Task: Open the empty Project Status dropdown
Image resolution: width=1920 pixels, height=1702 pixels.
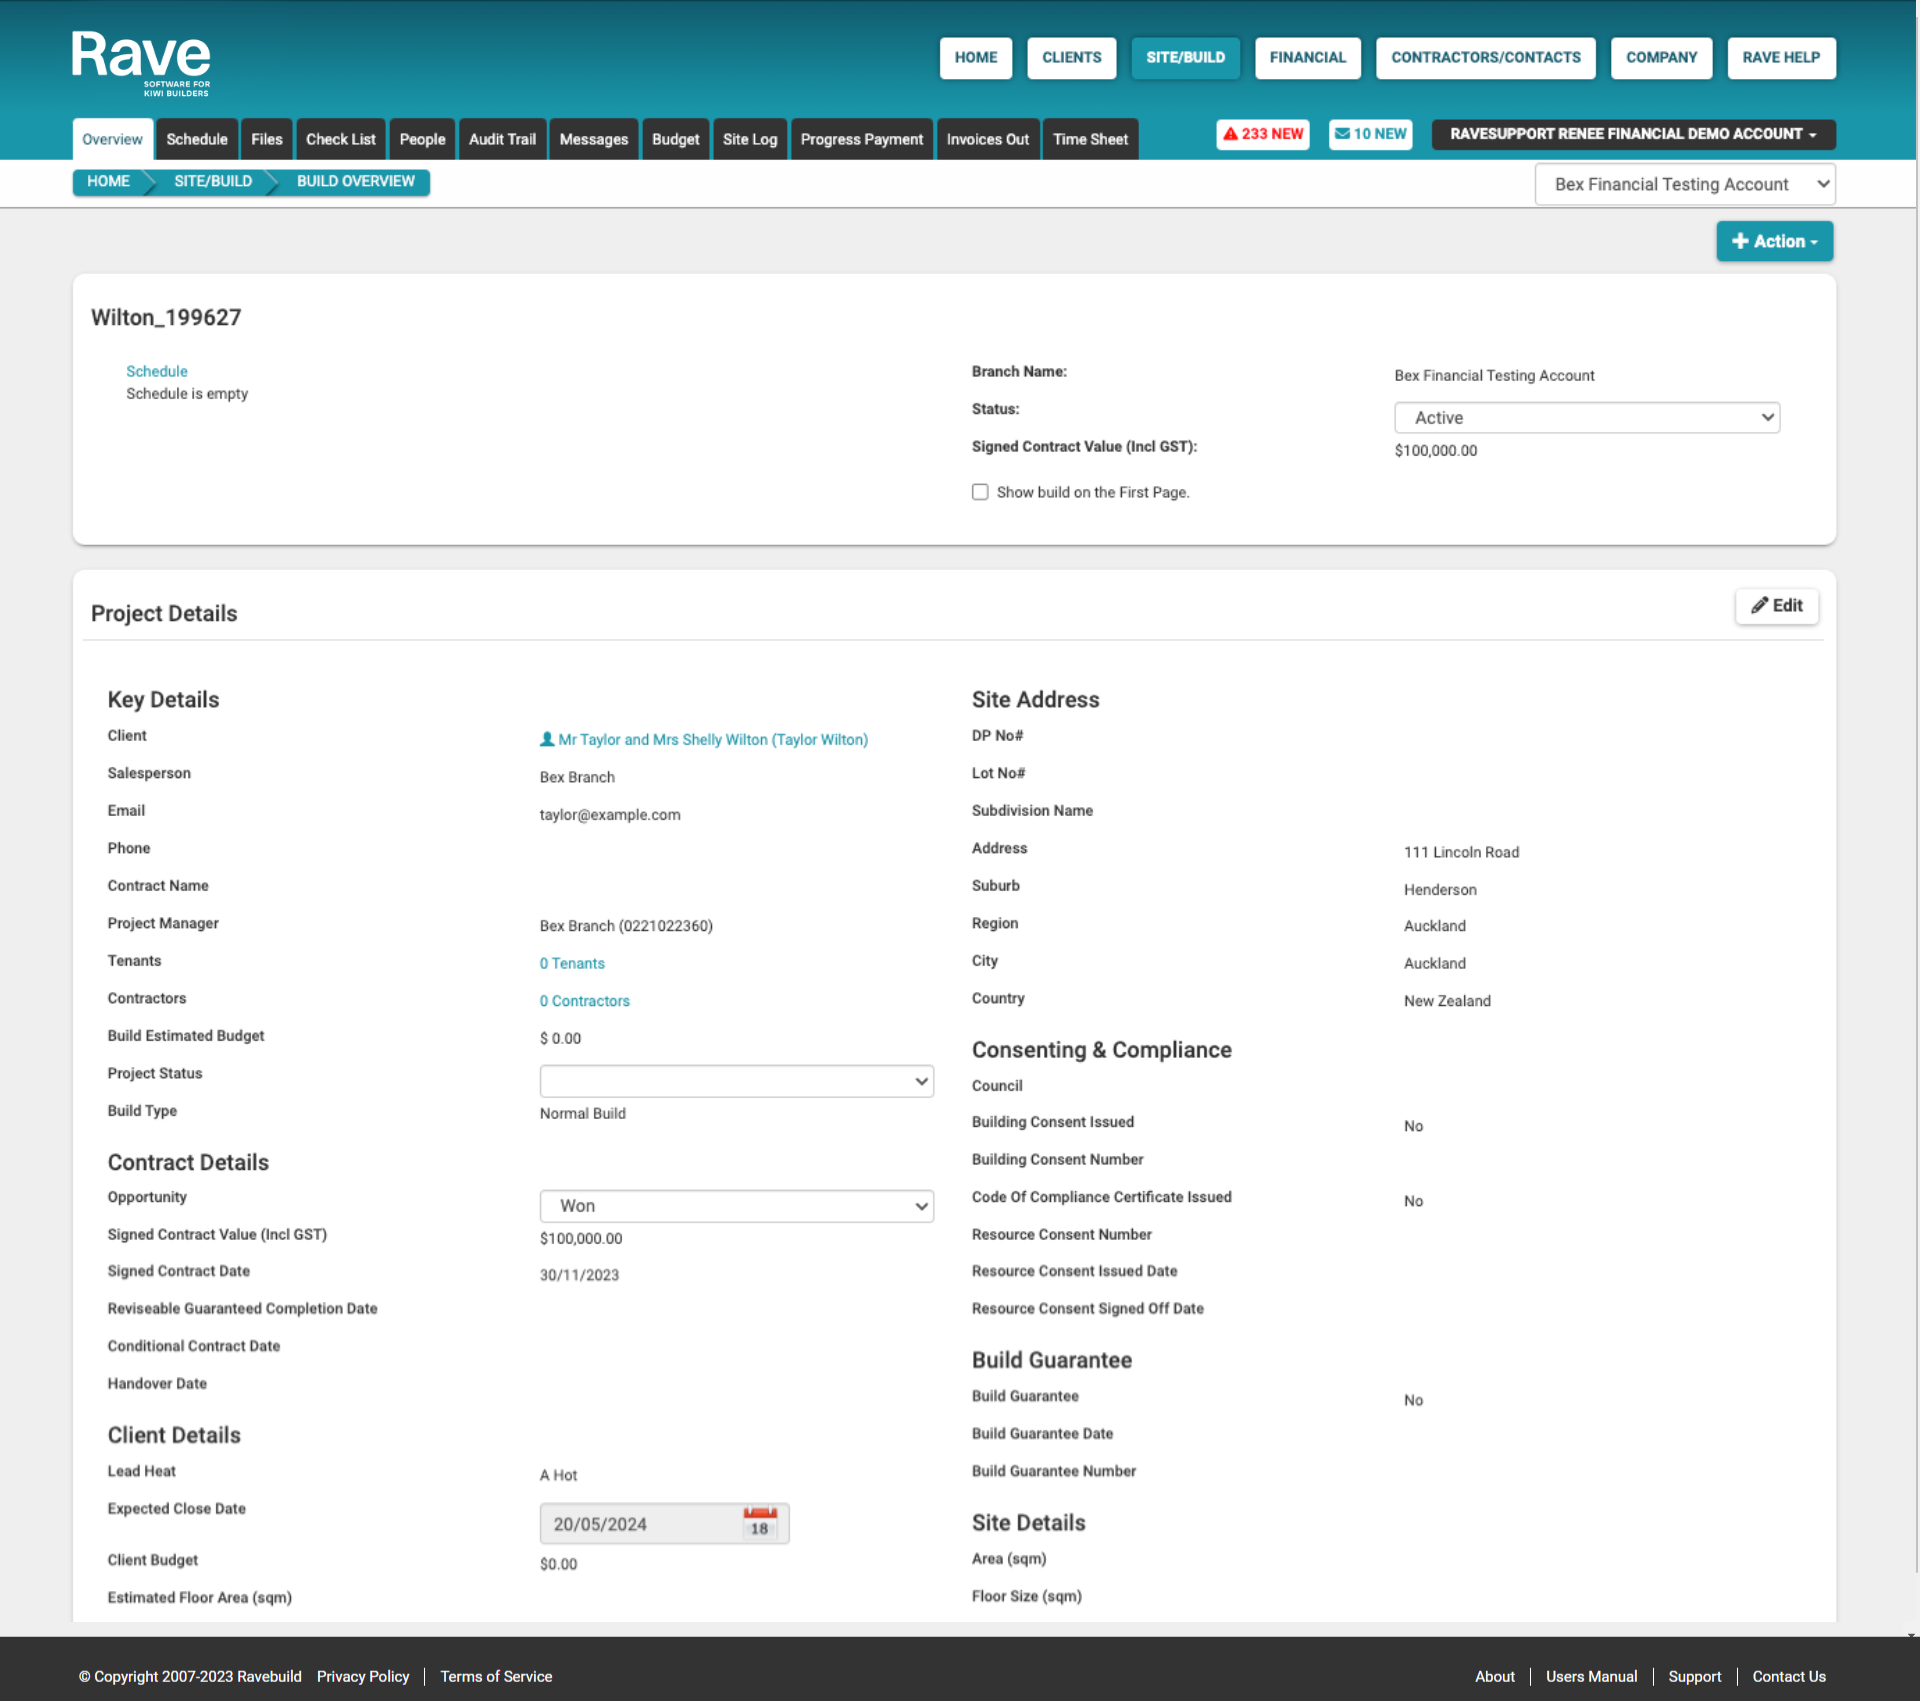Action: [736, 1080]
